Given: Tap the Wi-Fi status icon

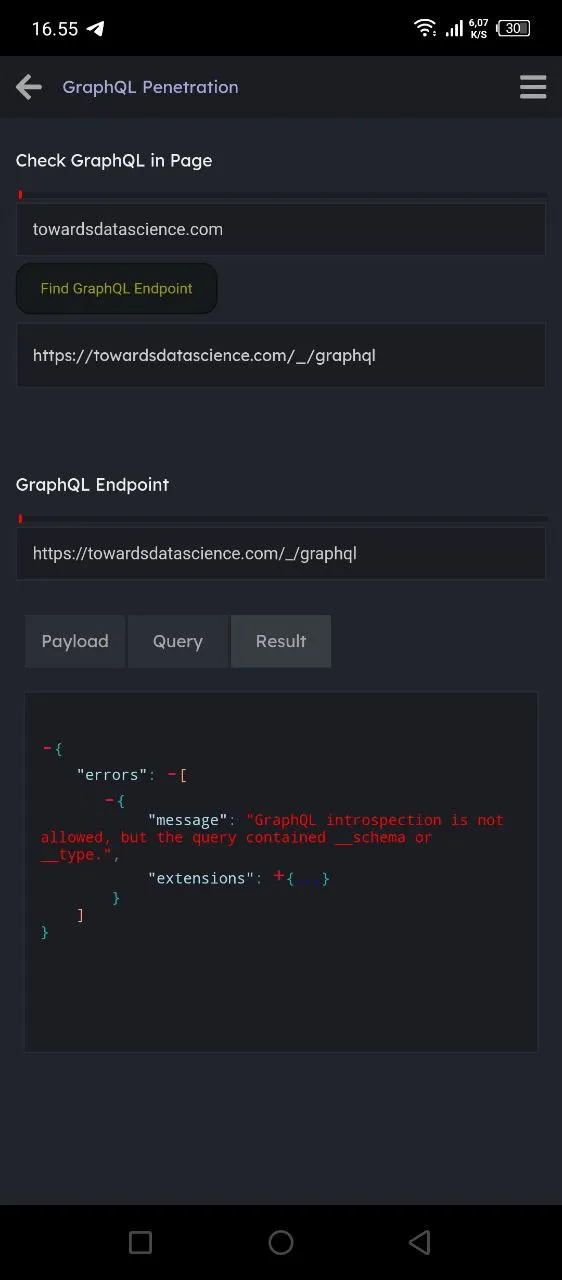Looking at the screenshot, I should (x=425, y=28).
